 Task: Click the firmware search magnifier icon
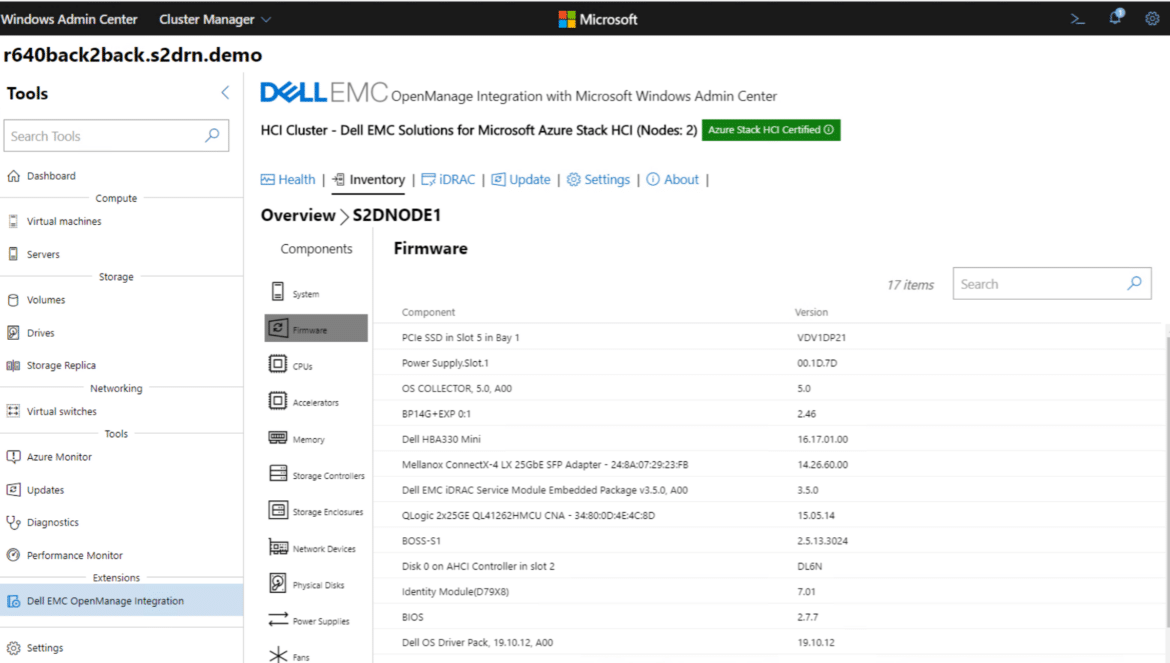pyautogui.click(x=1134, y=283)
